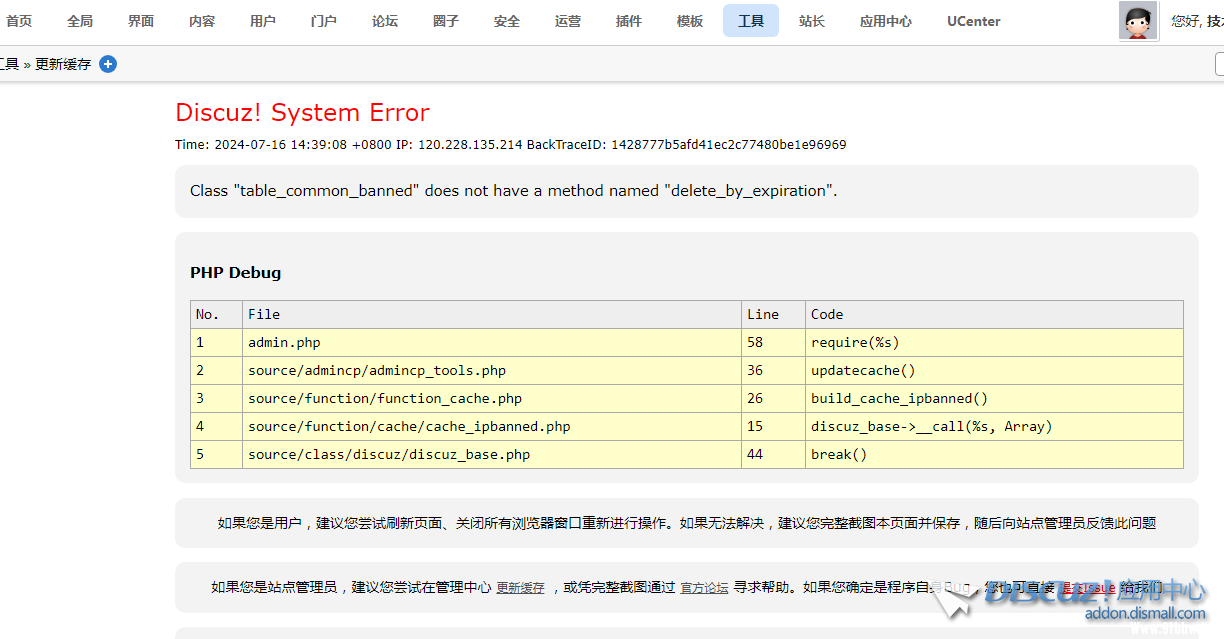Click the admin user avatar icon
This screenshot has width=1224, height=639.
coord(1138,21)
